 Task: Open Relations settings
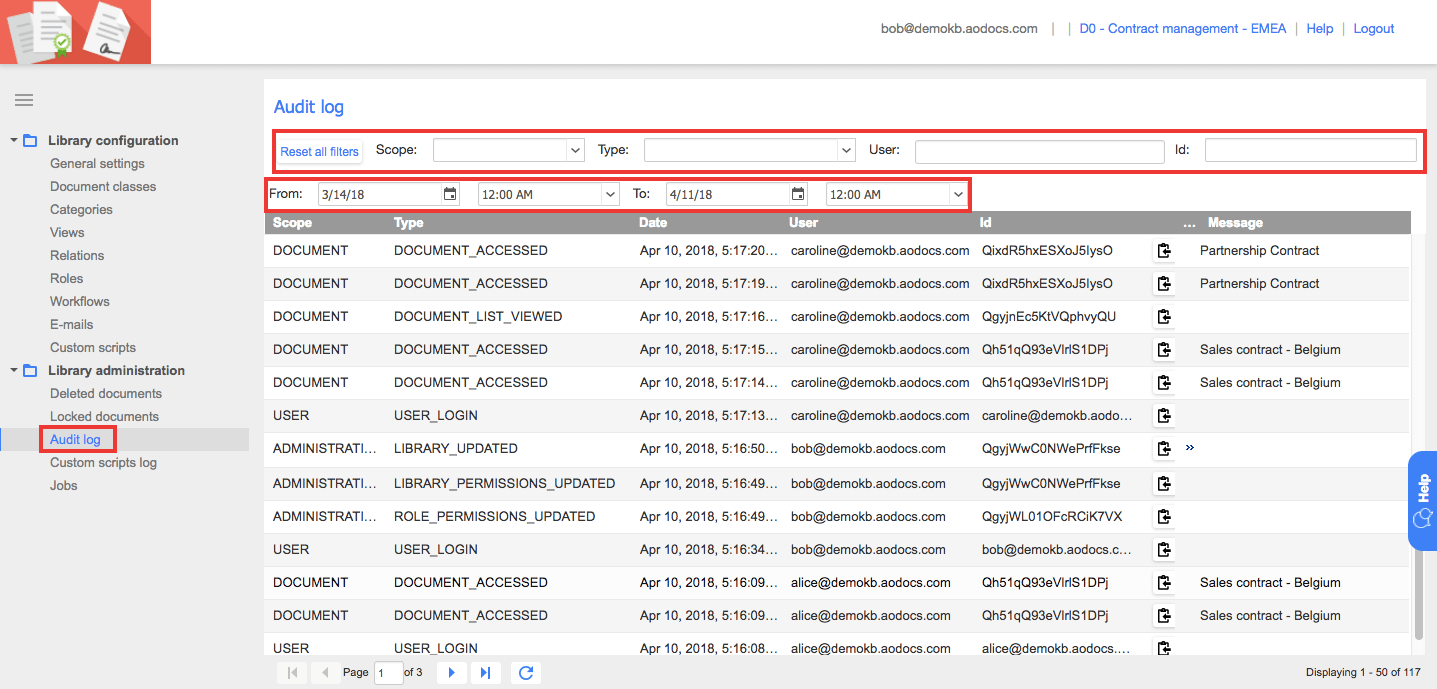pos(77,256)
